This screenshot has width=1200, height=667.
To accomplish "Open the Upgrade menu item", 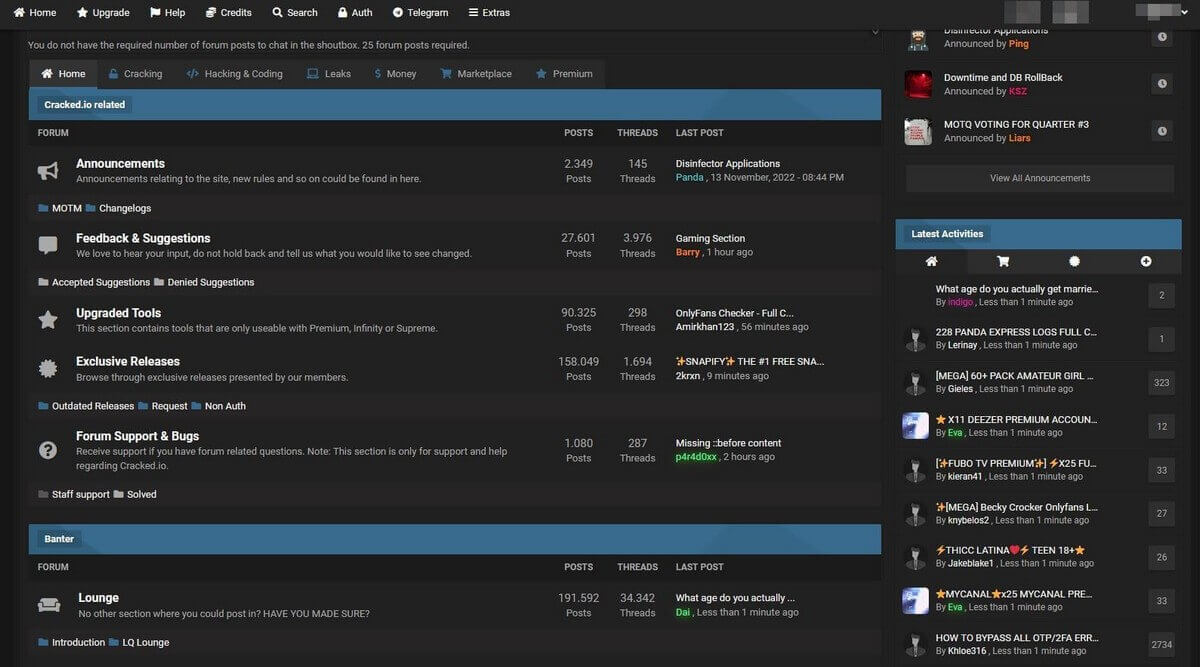I will click(103, 12).
